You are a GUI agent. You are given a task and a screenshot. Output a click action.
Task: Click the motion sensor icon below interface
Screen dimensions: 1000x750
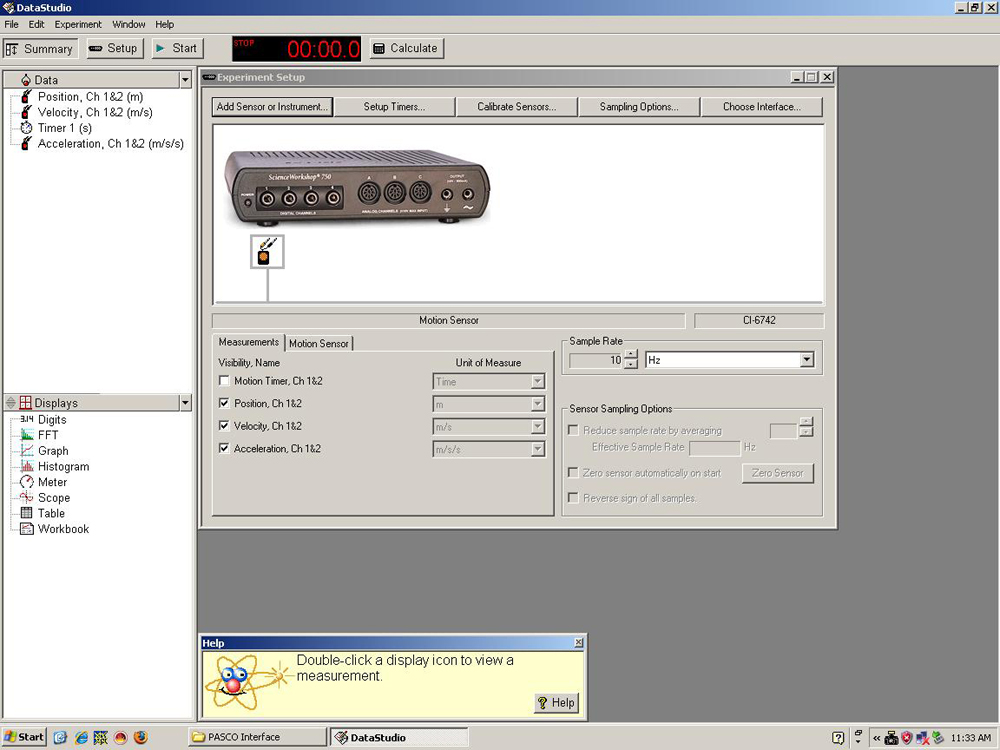tap(267, 252)
